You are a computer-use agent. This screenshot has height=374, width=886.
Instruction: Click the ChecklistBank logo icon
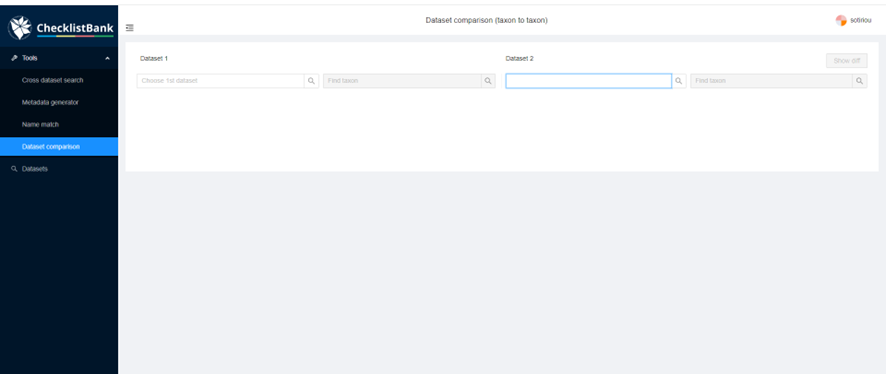coord(20,28)
